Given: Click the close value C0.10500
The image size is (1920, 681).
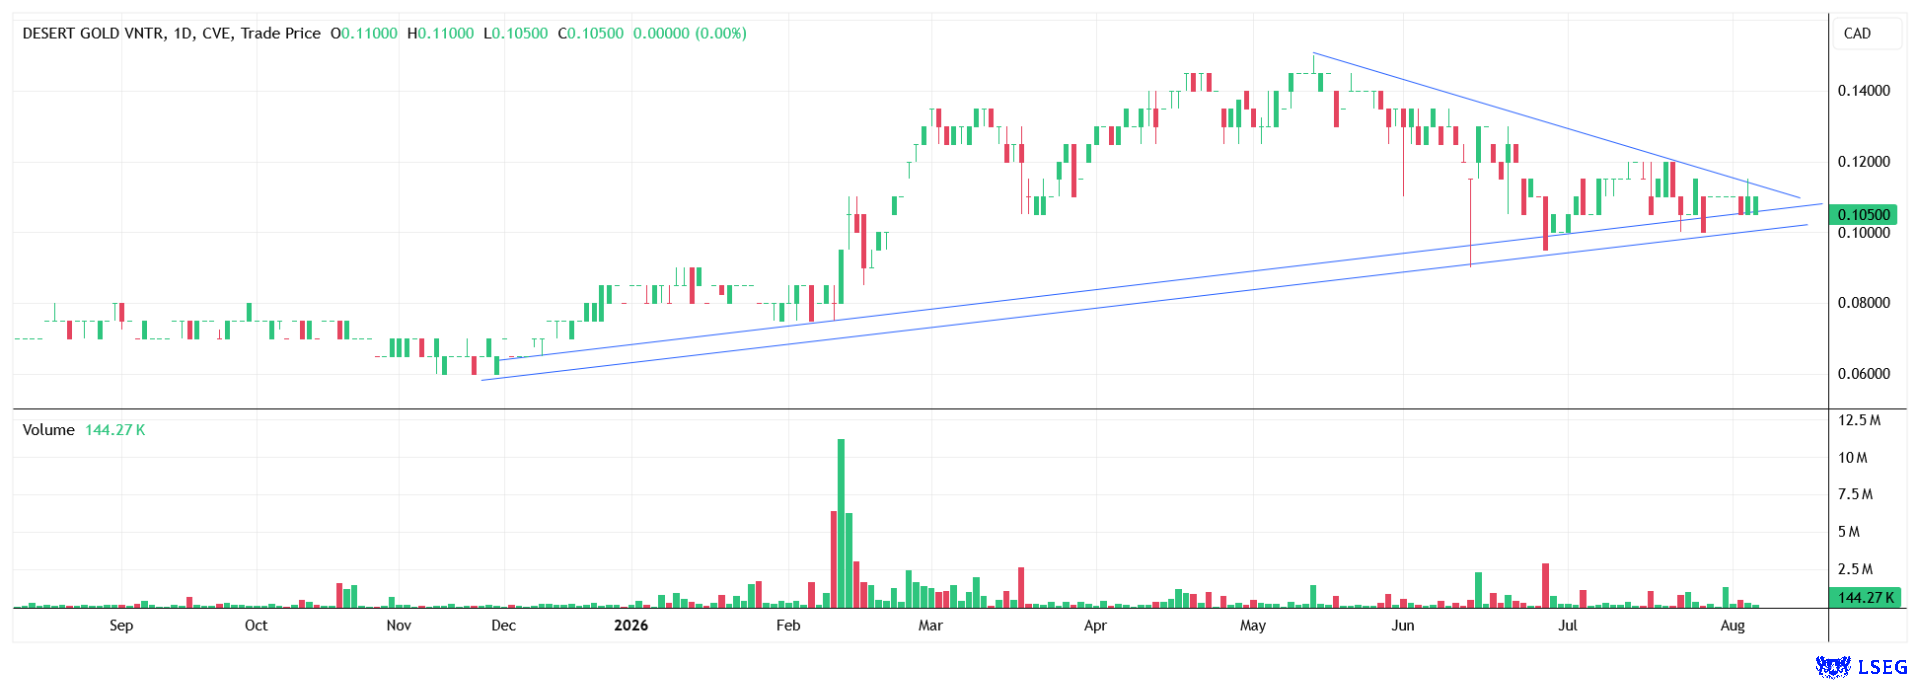Looking at the screenshot, I should pos(591,33).
